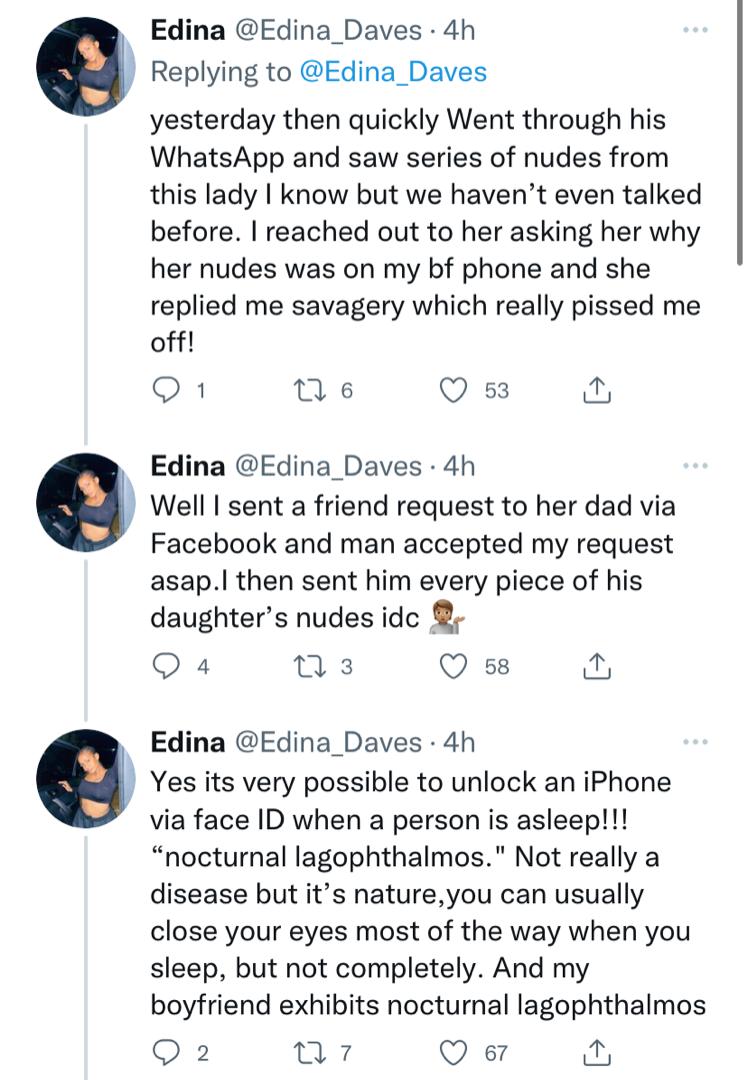Like the tweet showing 67 likes
The image size is (748, 1080).
pos(453,1052)
